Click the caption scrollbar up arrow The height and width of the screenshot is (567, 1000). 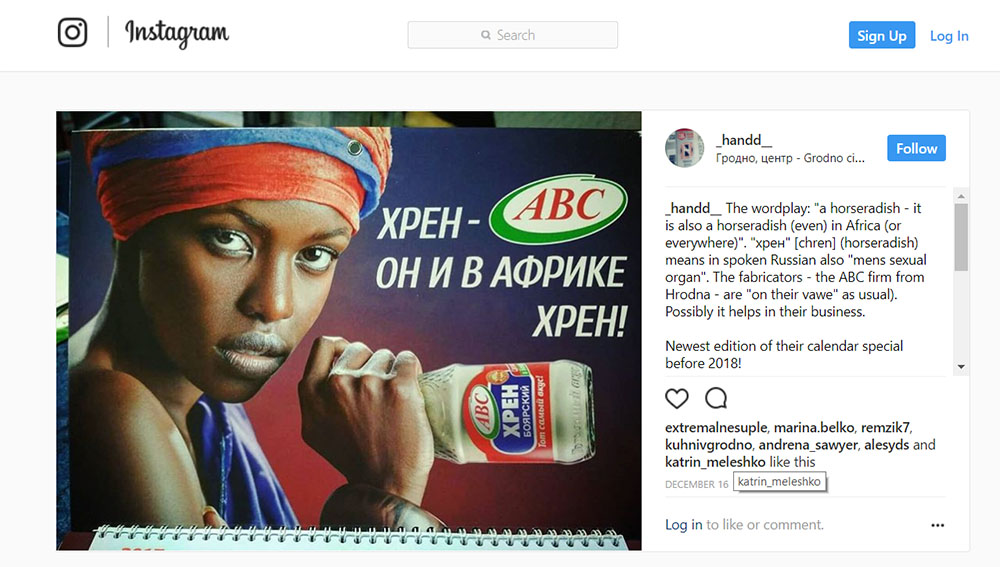pyautogui.click(x=961, y=196)
